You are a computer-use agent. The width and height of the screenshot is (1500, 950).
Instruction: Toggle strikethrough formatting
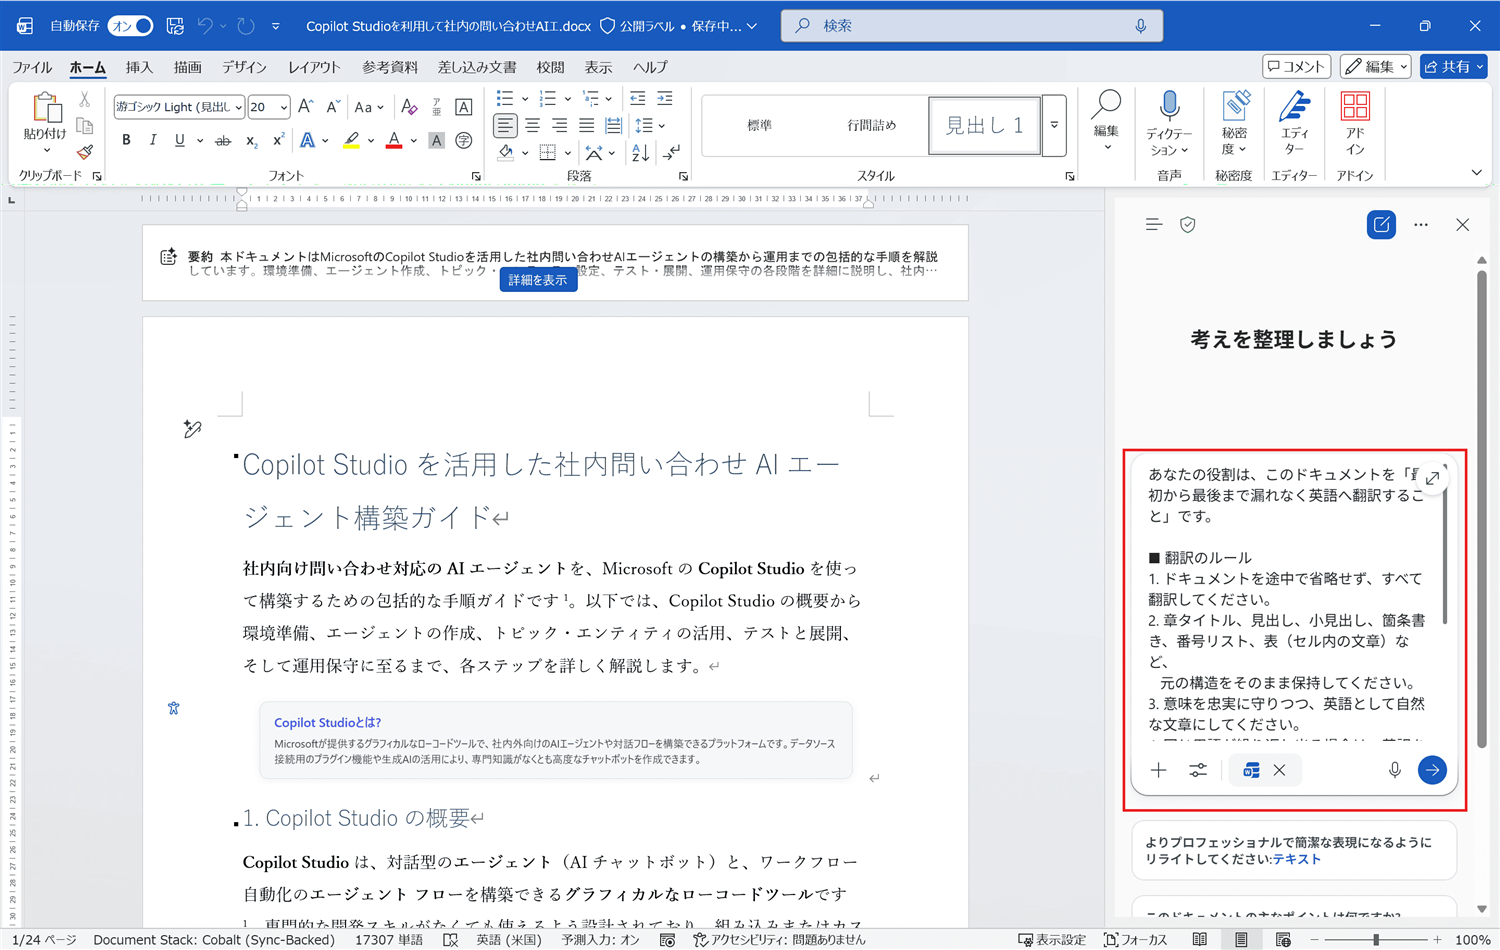(x=223, y=141)
